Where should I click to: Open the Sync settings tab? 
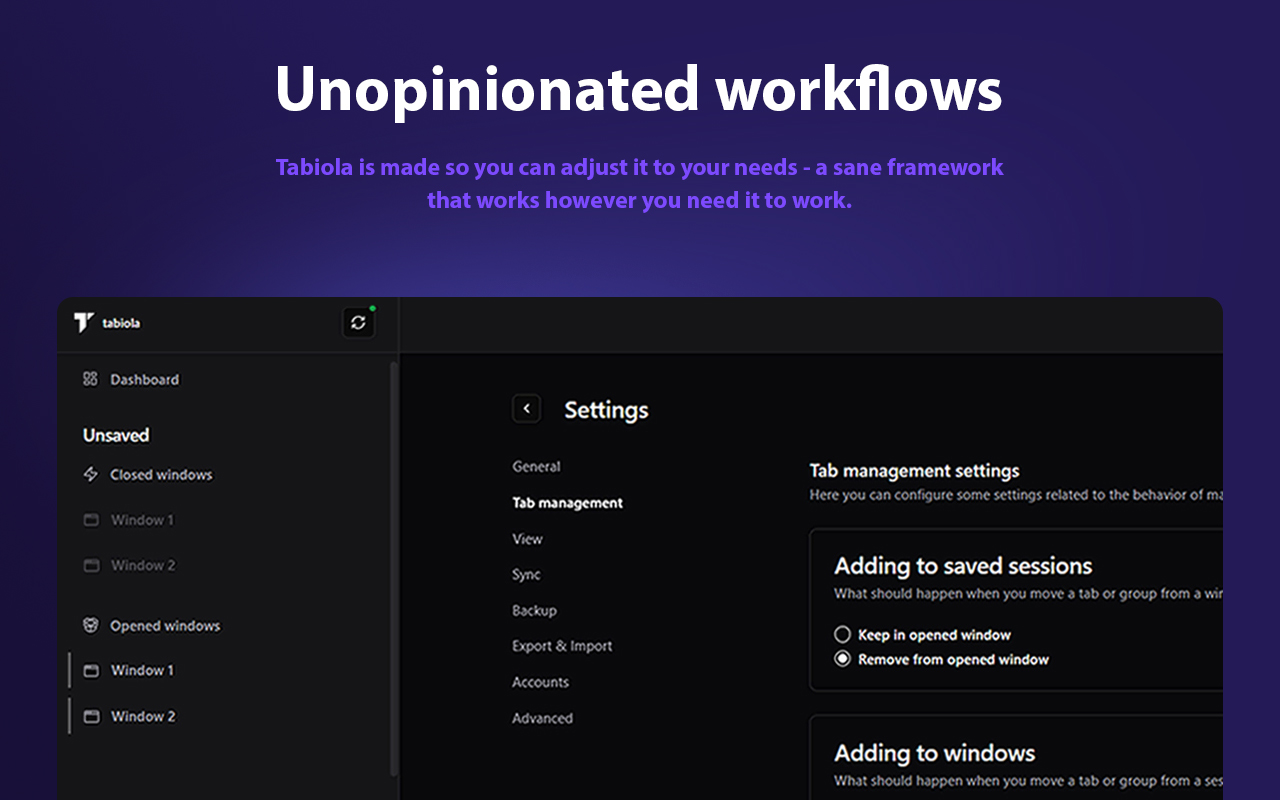click(x=526, y=574)
